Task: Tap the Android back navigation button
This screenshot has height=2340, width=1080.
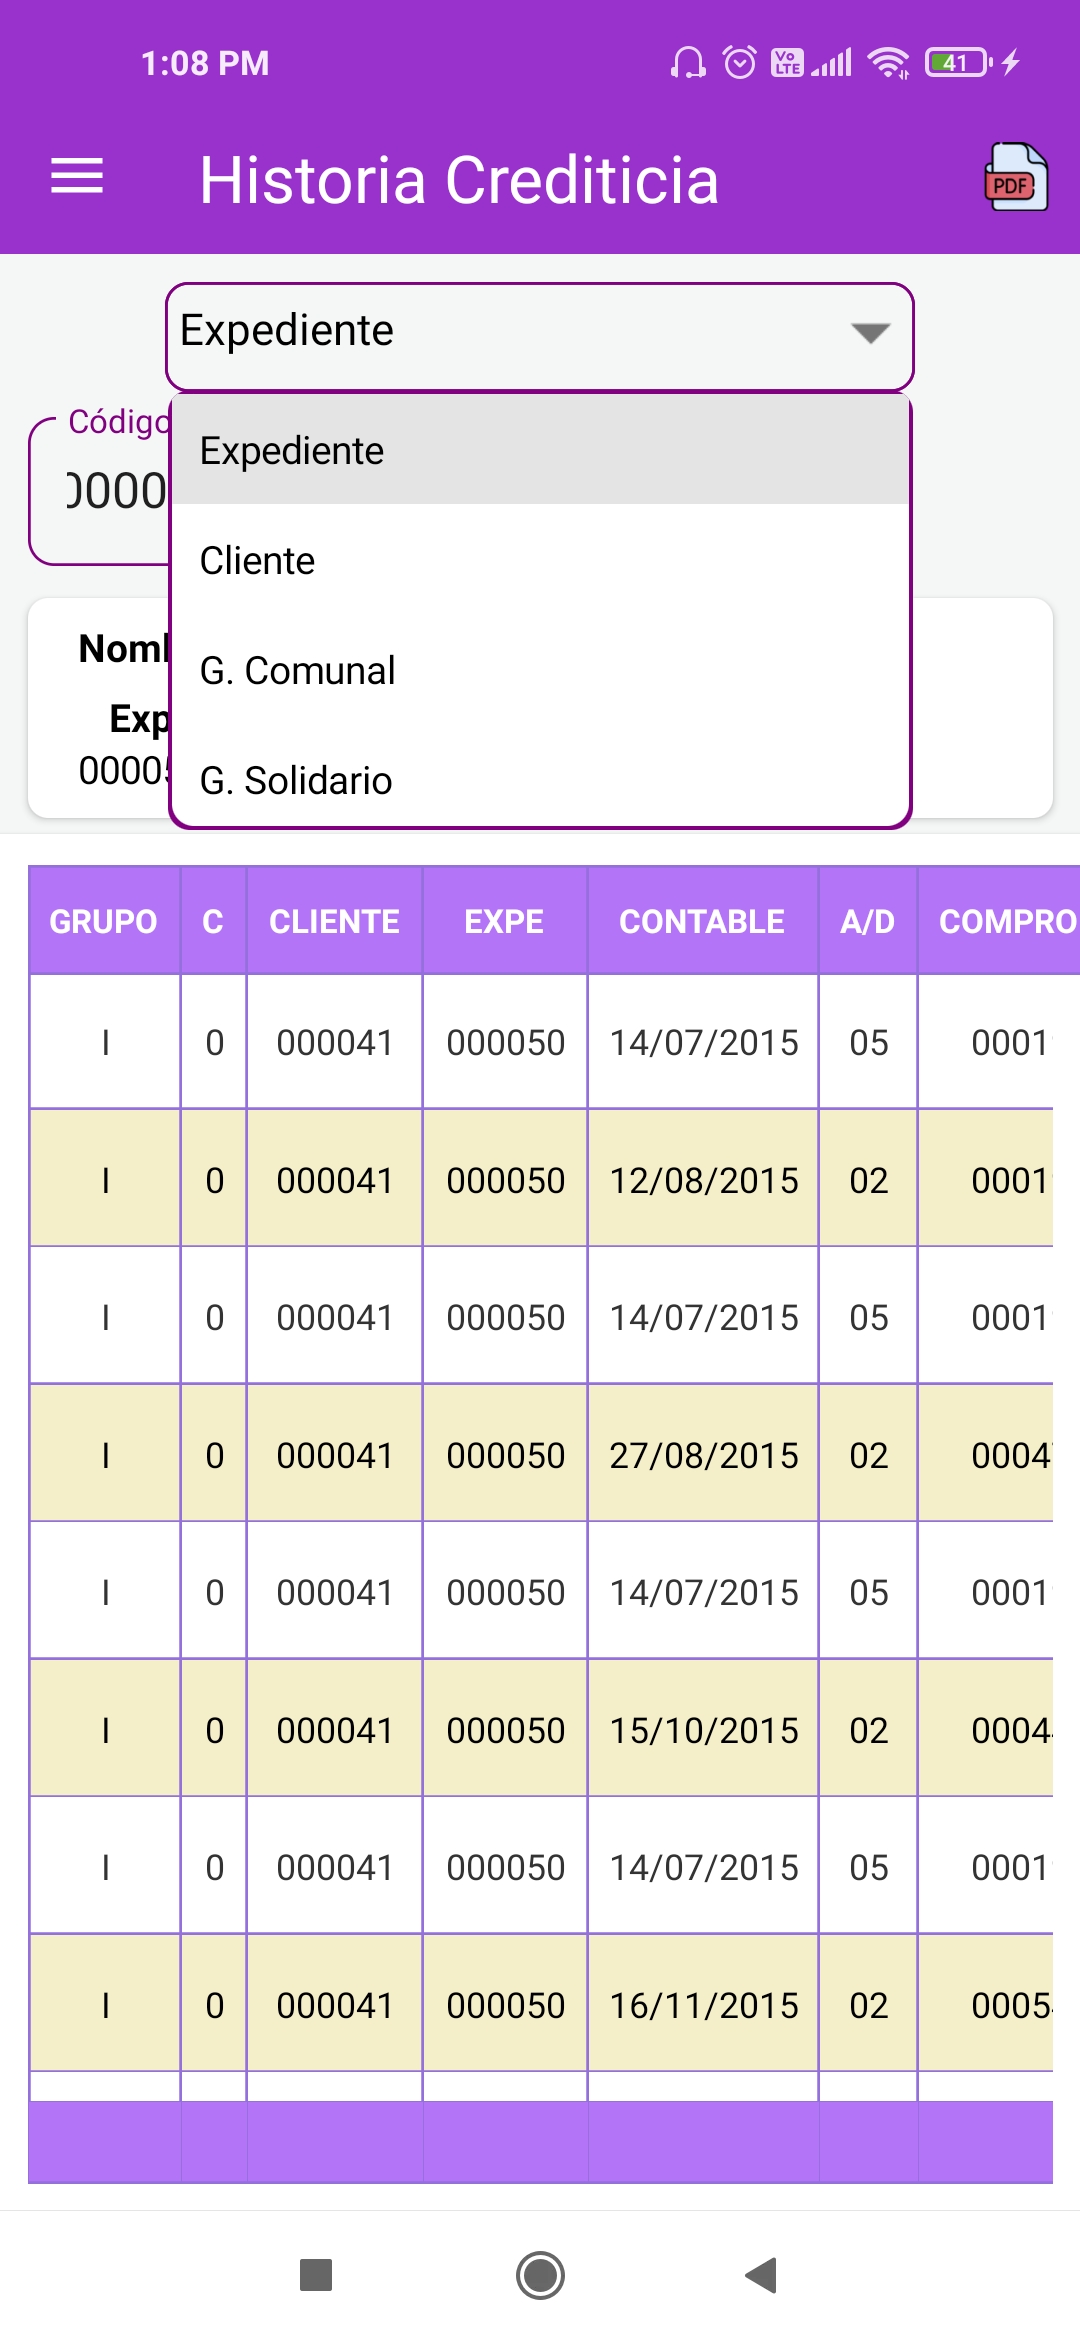Action: pyautogui.click(x=762, y=2275)
